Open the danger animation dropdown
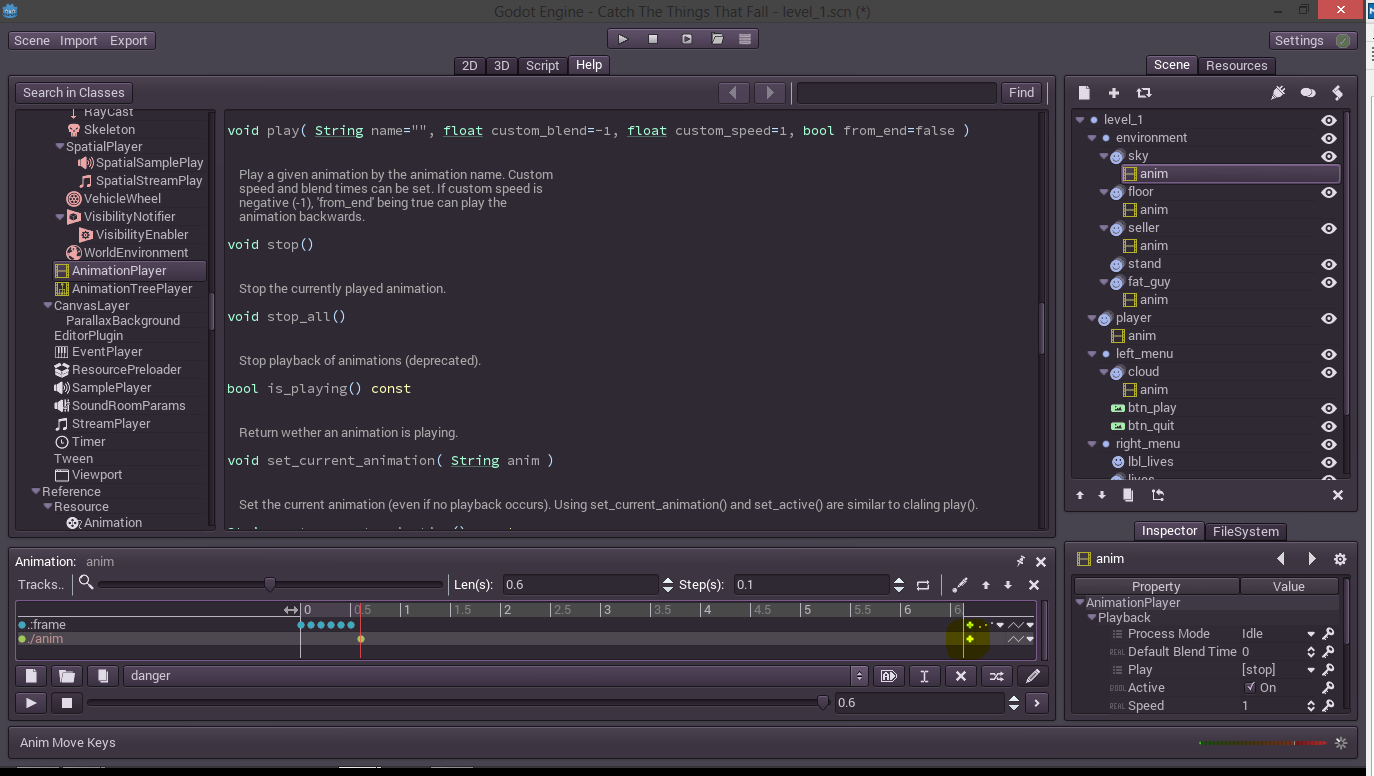Image resolution: width=1374 pixels, height=776 pixels. (x=859, y=676)
